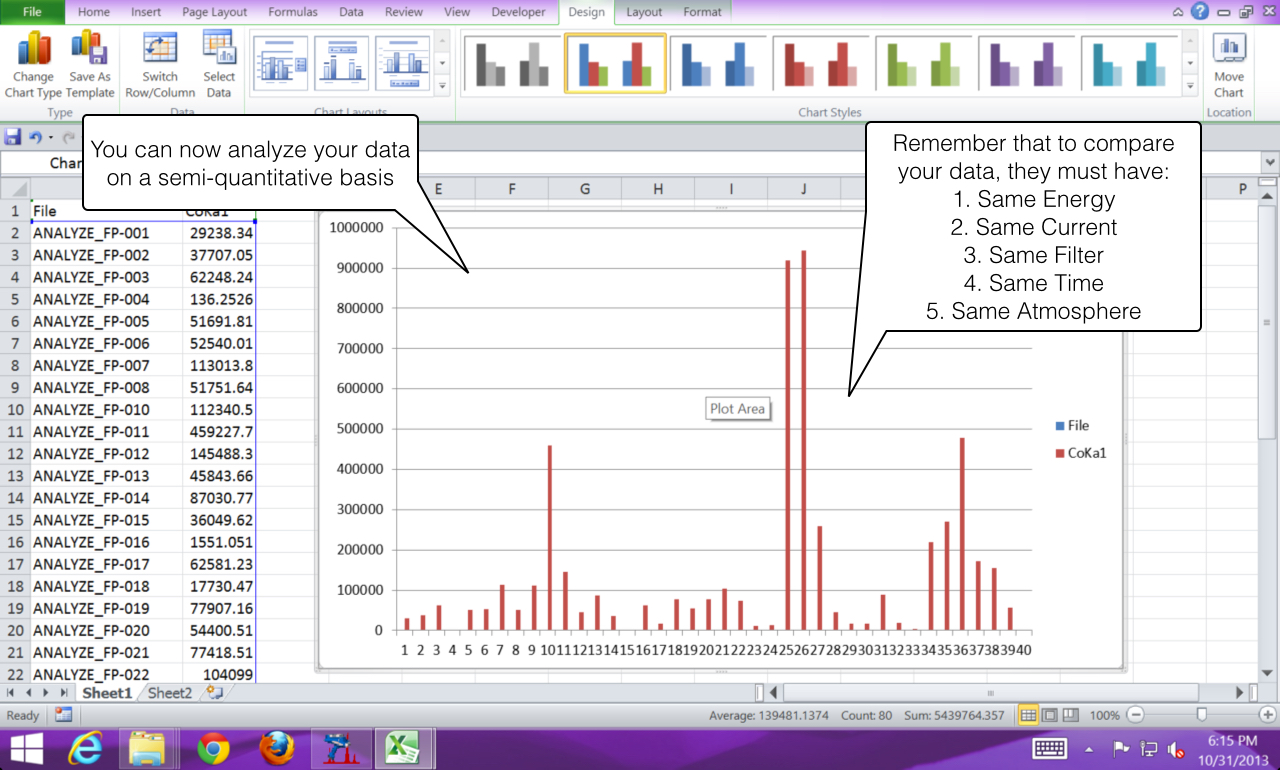The height and width of the screenshot is (770, 1280).
Task: Open the File menu button
Action: click(x=32, y=12)
